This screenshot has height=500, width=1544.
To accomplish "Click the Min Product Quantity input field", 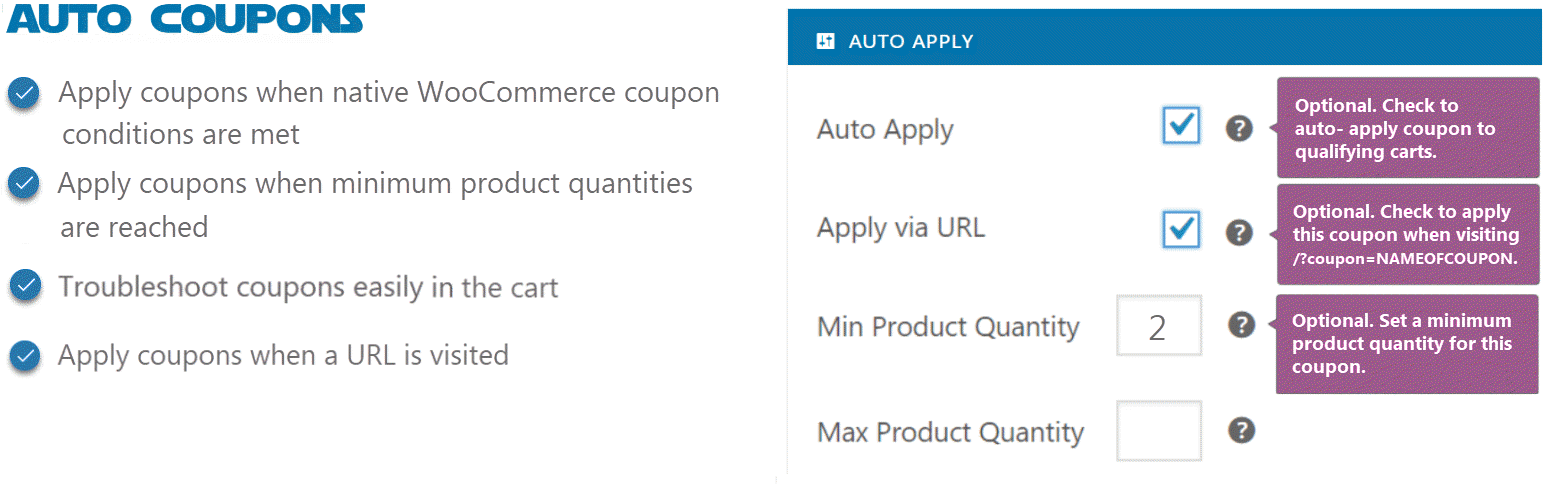I will pos(1159,326).
